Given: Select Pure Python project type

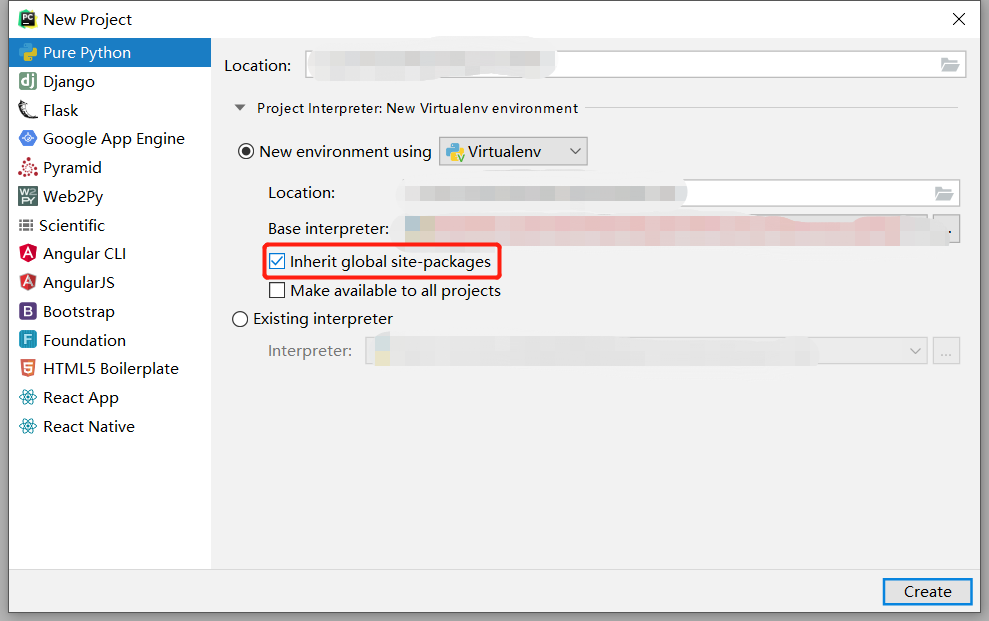Looking at the screenshot, I should (110, 52).
